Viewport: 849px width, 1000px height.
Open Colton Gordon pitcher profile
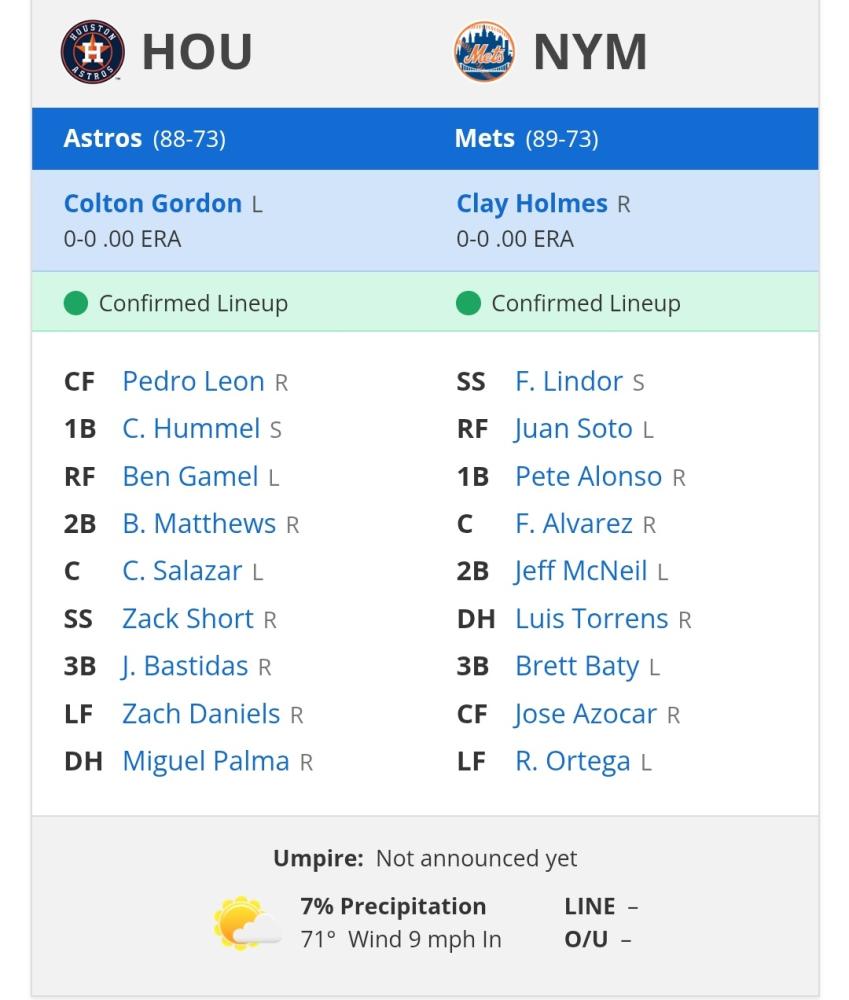(153, 203)
